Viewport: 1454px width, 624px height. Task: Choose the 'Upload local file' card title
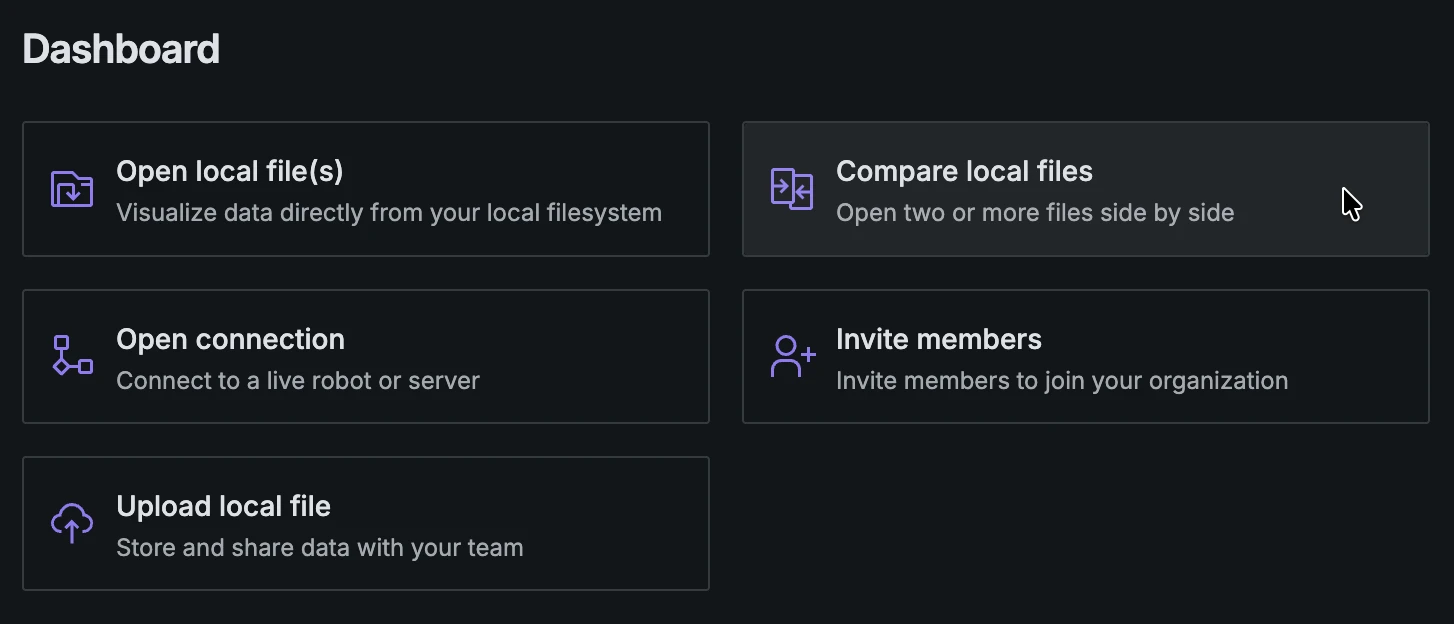(x=223, y=506)
